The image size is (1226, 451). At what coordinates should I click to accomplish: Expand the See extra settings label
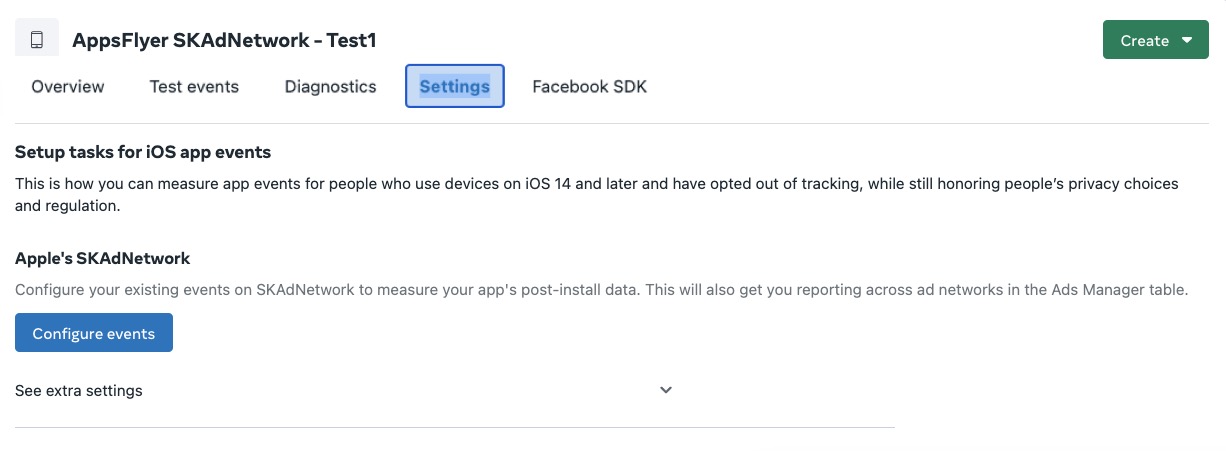[79, 391]
